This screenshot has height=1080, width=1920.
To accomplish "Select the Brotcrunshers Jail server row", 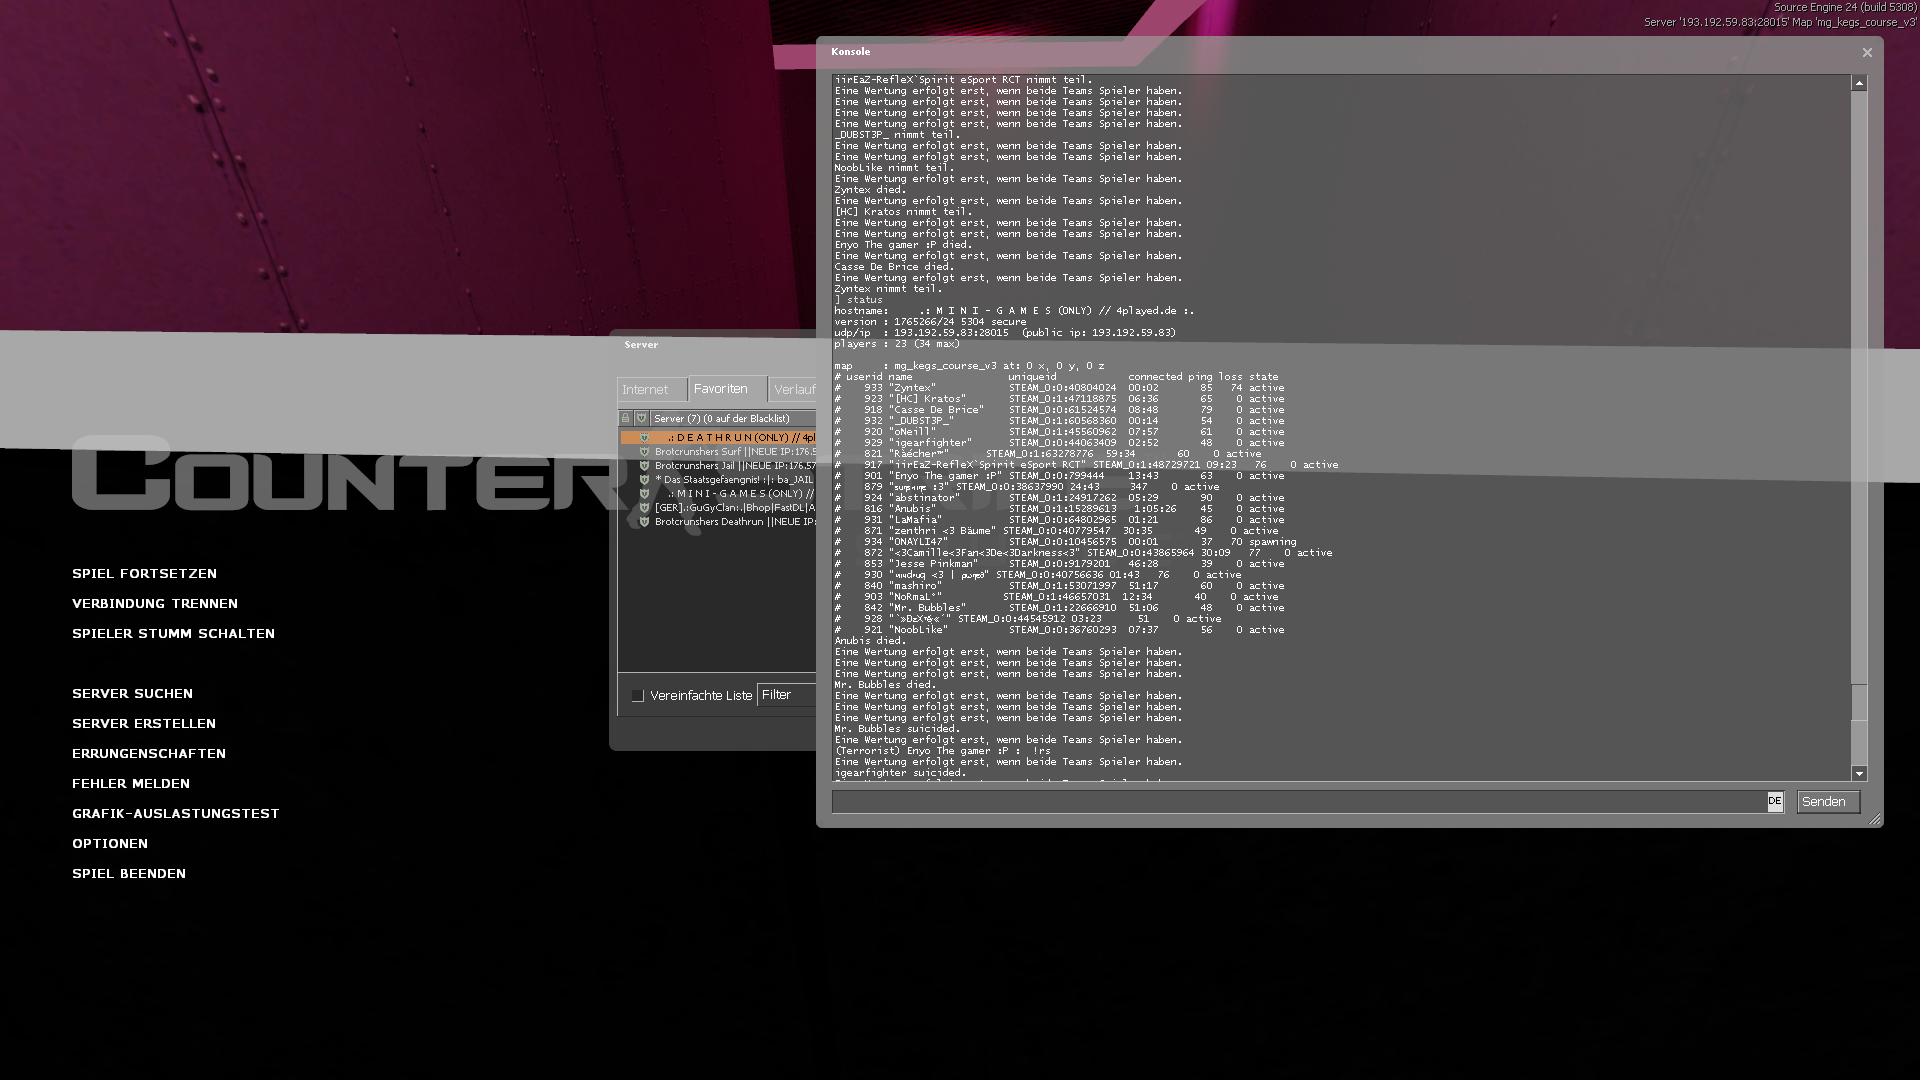I will [x=718, y=466].
